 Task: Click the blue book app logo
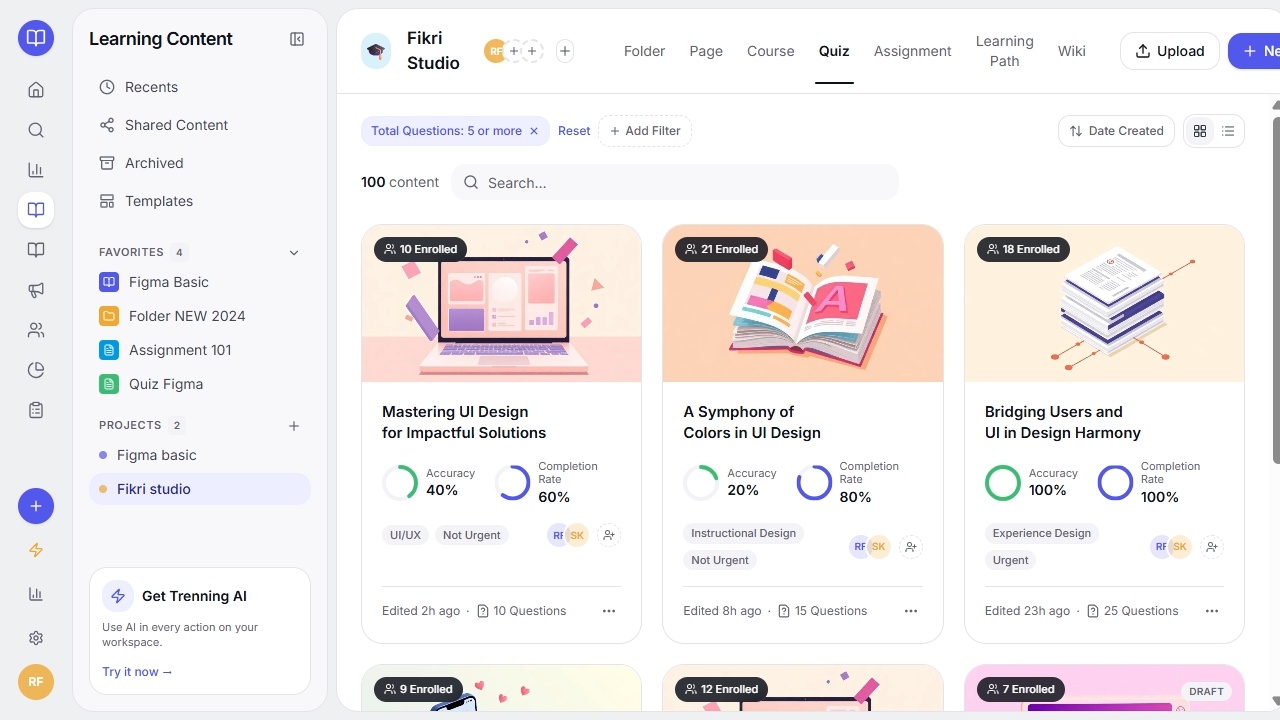point(36,38)
